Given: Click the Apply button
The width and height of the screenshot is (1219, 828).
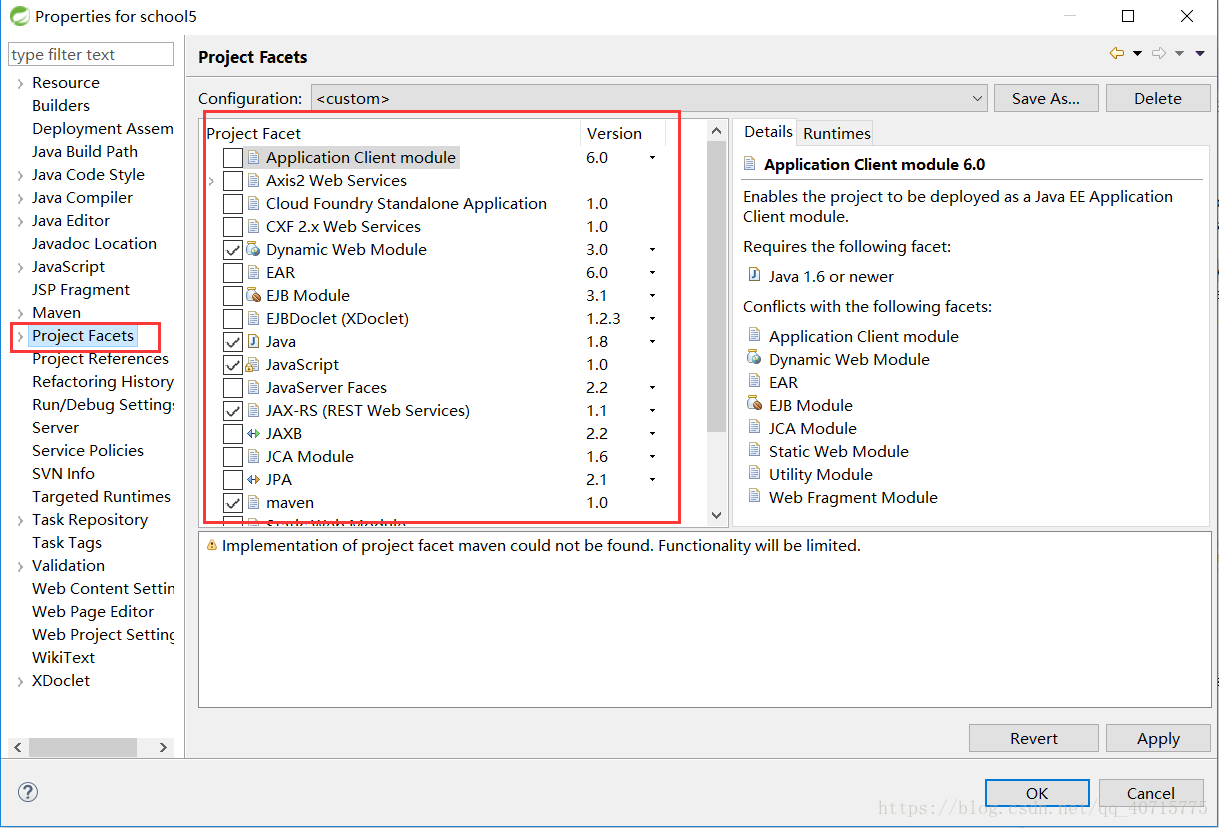Looking at the screenshot, I should click(1158, 738).
